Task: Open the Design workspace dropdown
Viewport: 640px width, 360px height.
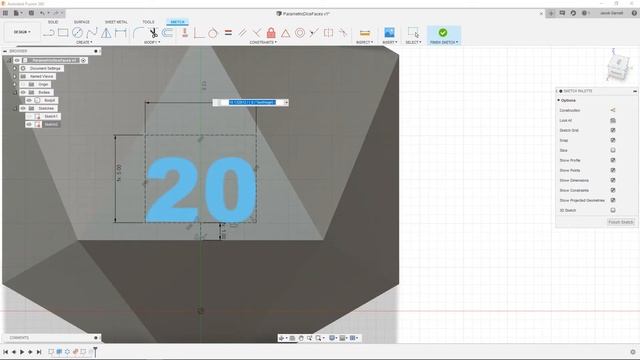Action: (x=22, y=32)
